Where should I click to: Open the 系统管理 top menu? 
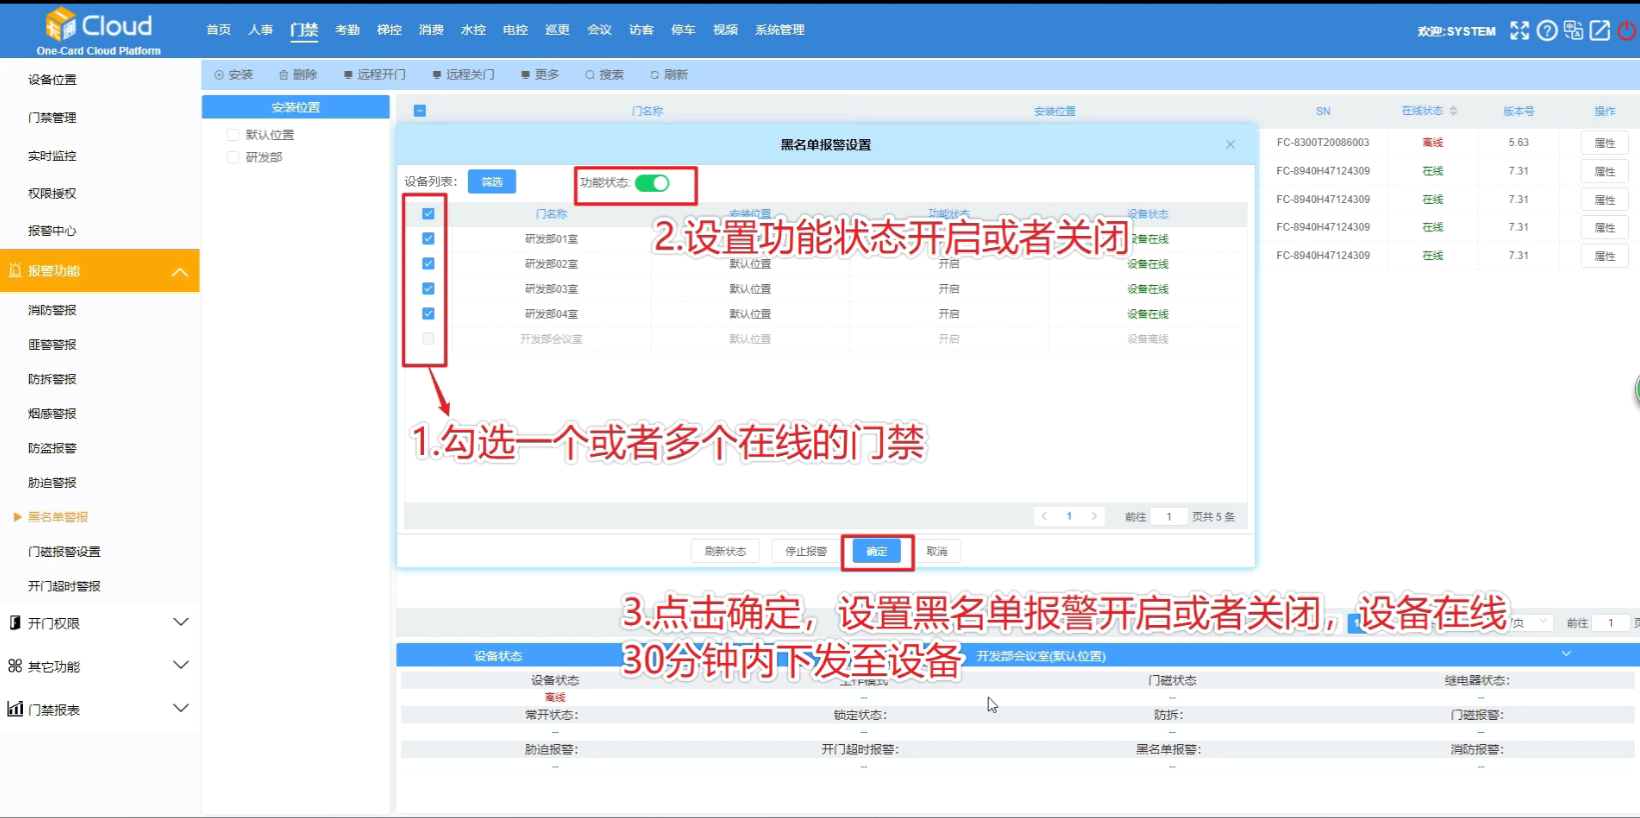pos(780,30)
